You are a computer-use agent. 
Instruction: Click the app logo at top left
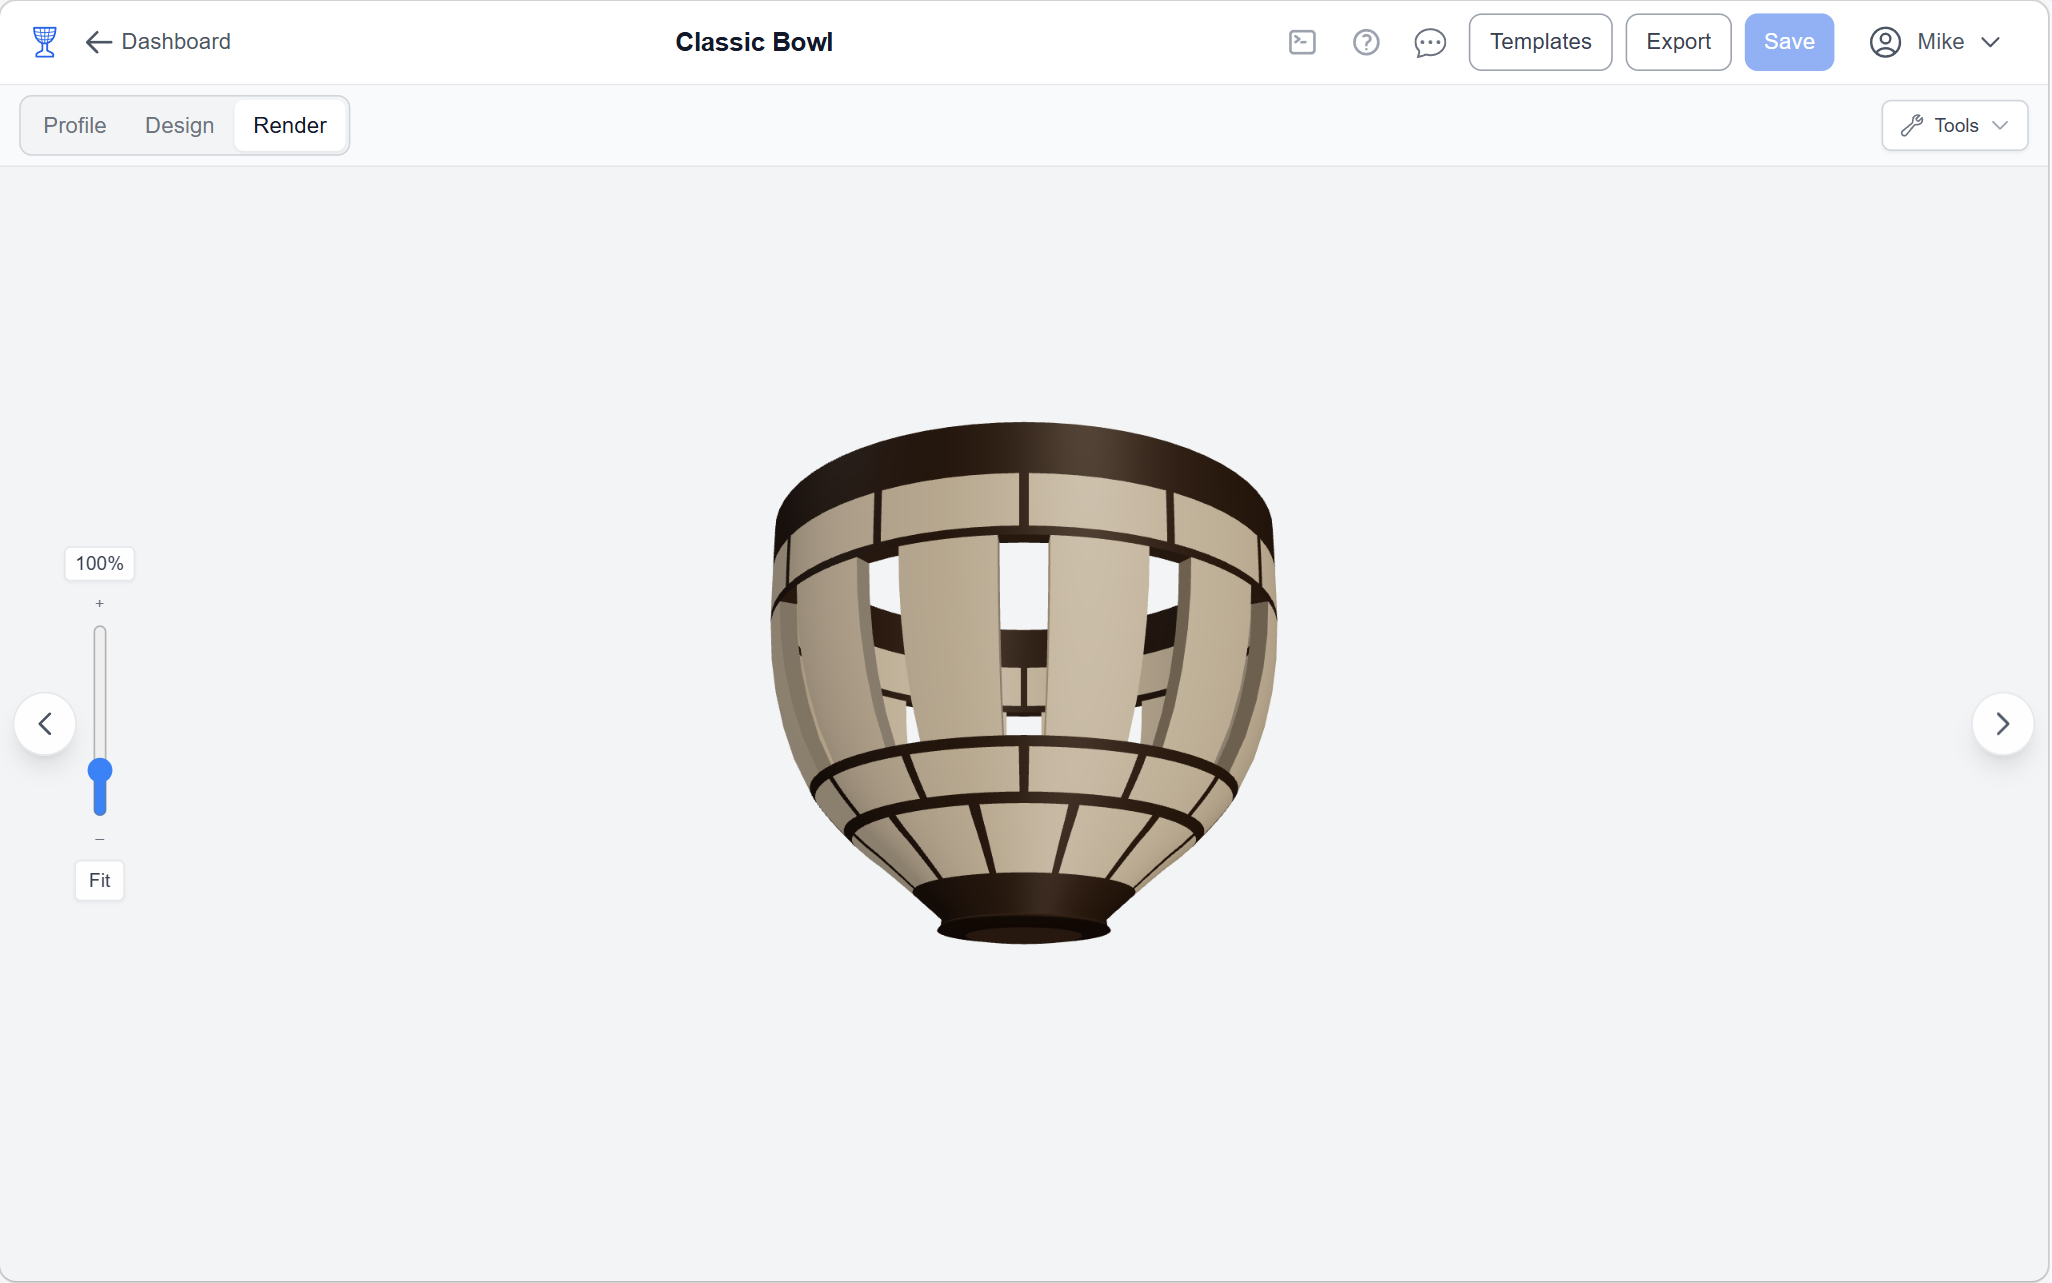[44, 41]
